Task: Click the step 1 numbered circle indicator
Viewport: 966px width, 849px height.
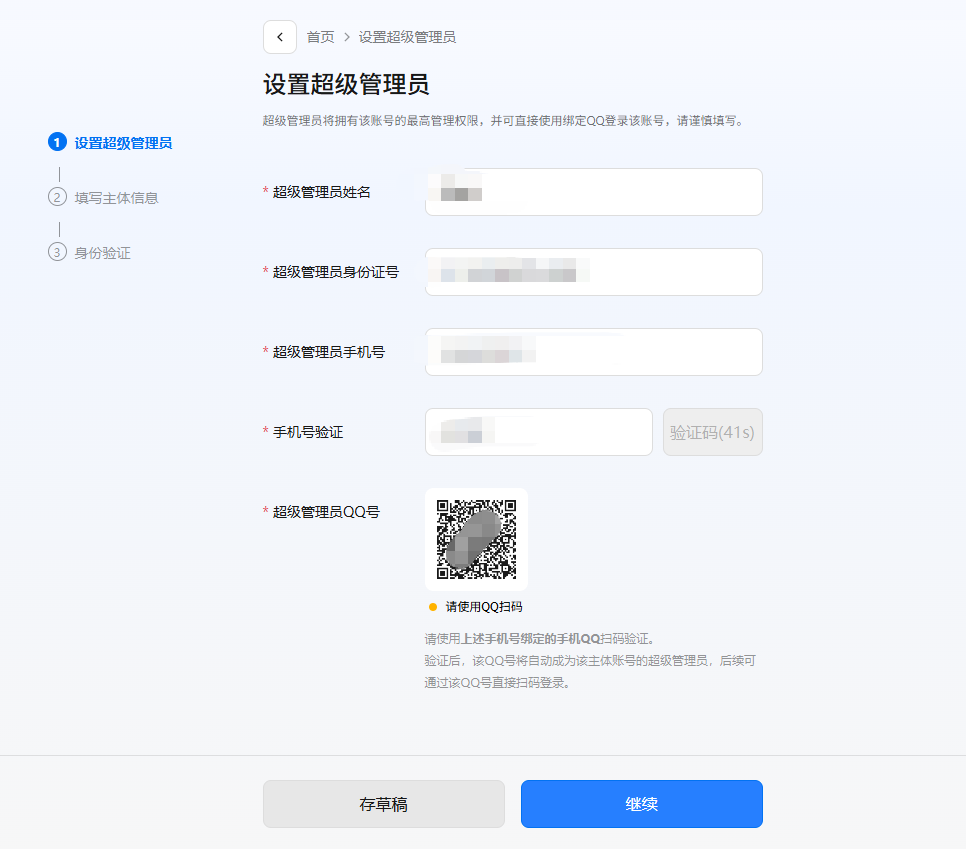Action: (x=57, y=141)
